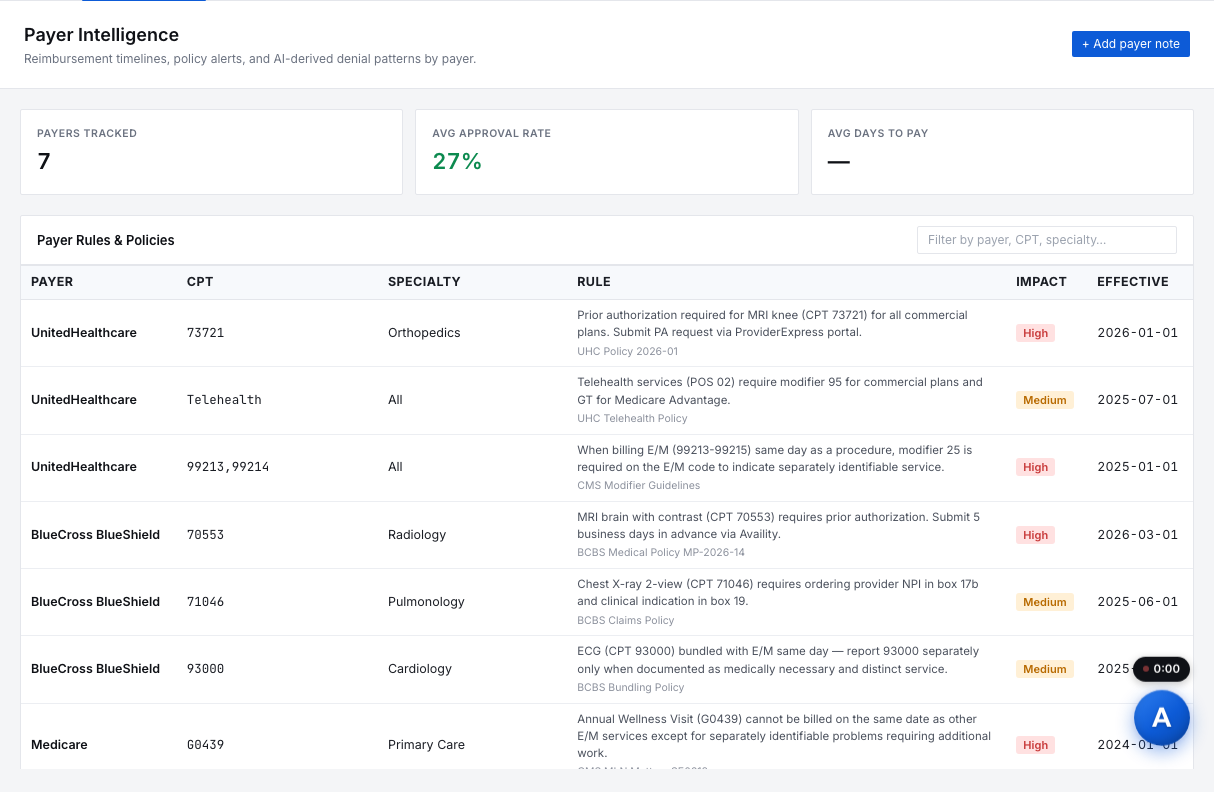Open the round blue A assistant button
The height and width of the screenshot is (792, 1214).
coord(1161,717)
